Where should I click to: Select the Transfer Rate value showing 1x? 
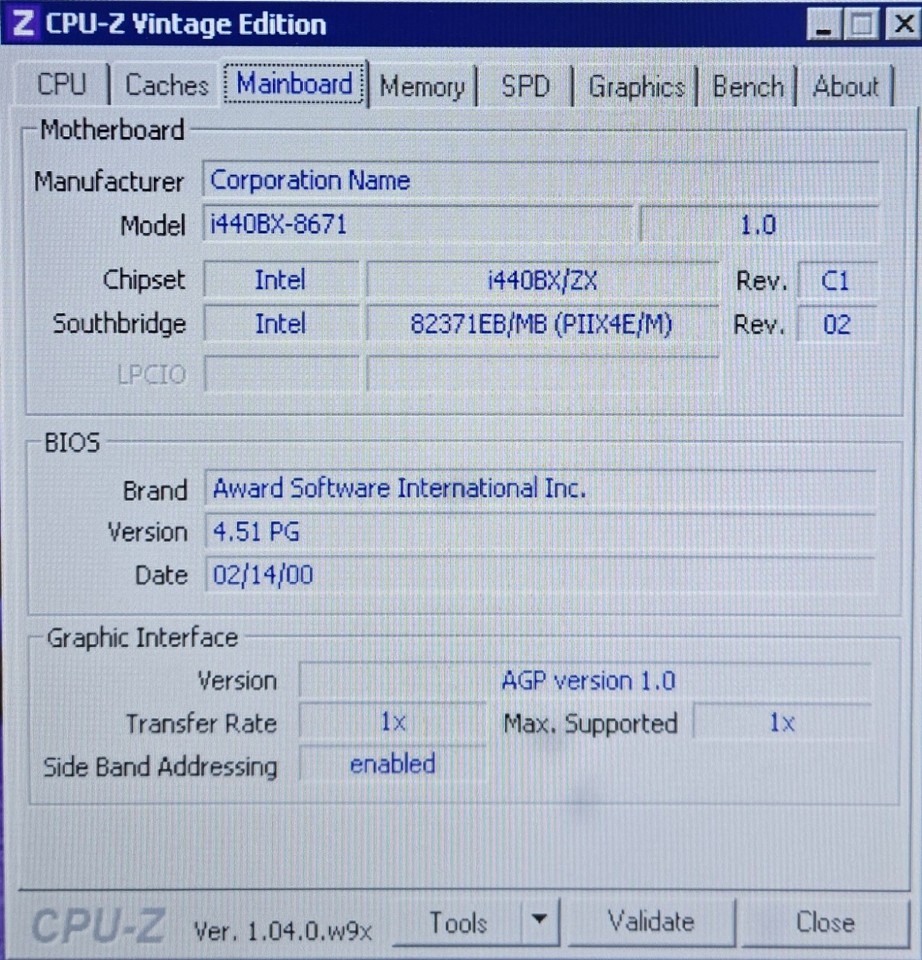point(391,723)
